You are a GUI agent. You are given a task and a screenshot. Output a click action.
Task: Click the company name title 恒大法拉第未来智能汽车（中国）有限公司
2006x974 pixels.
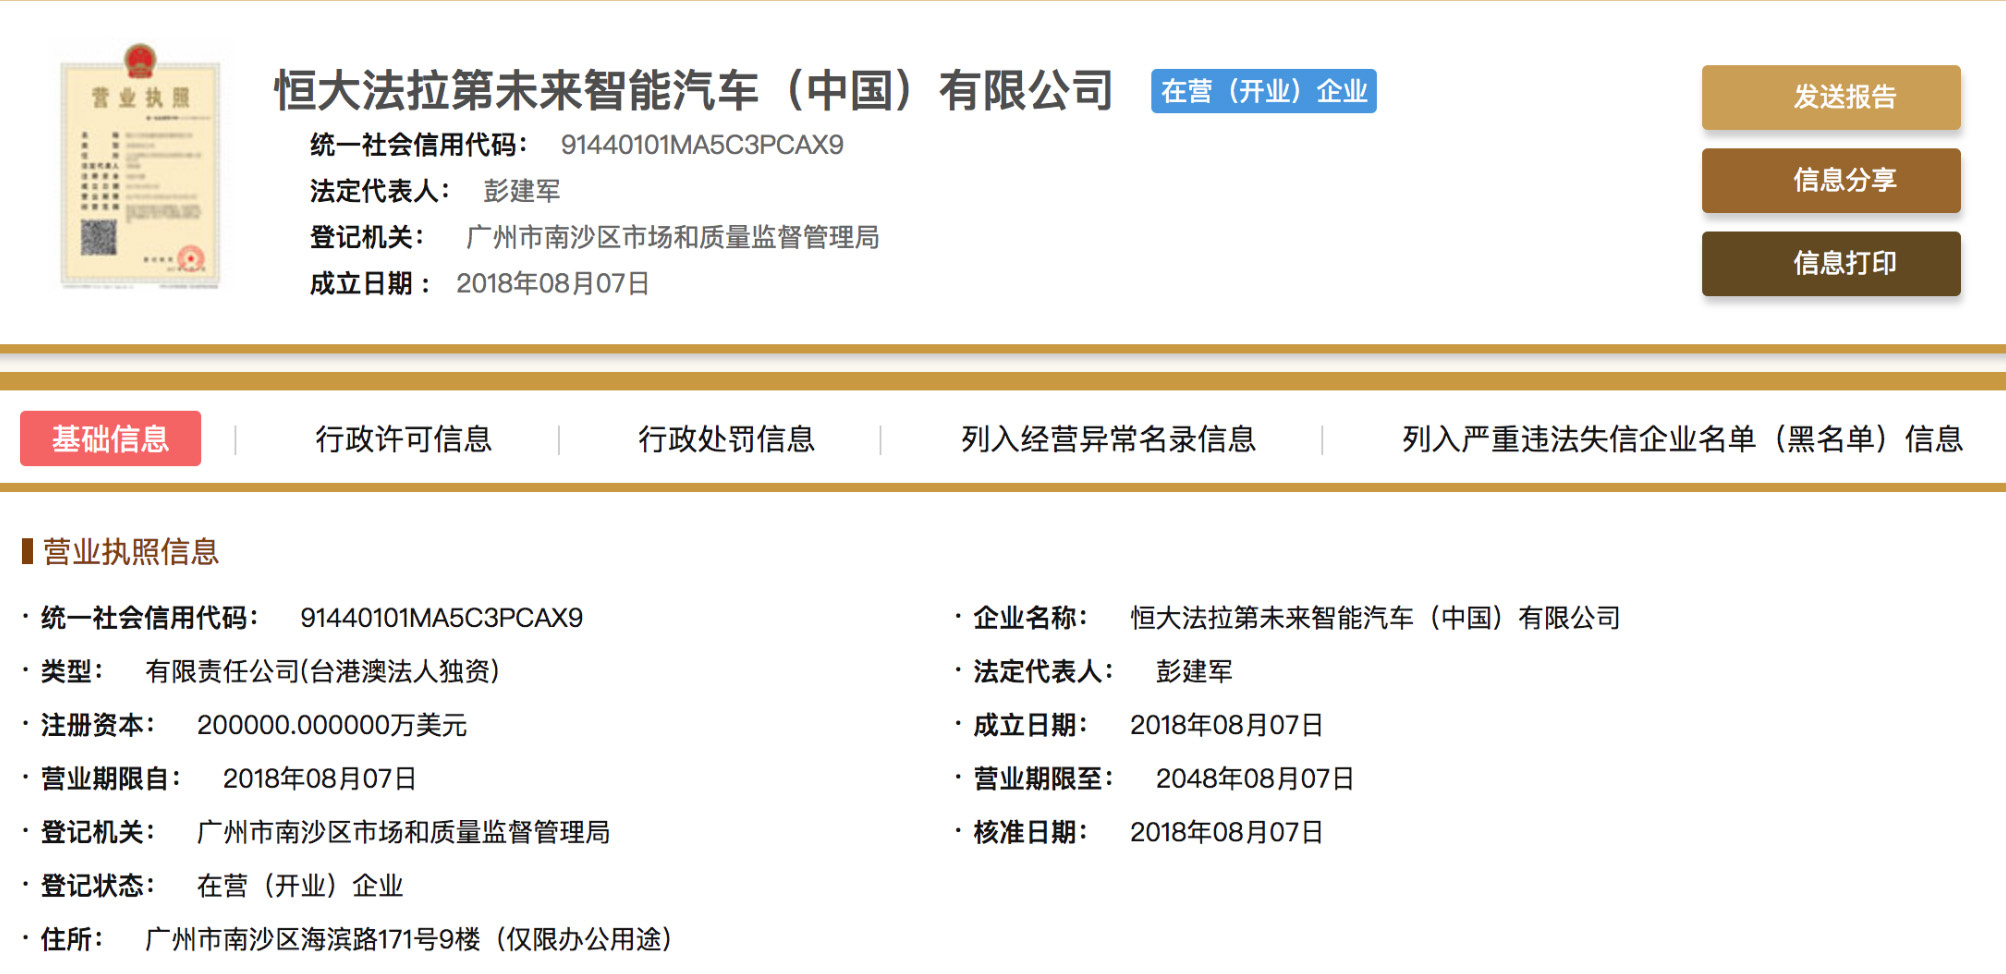click(694, 91)
